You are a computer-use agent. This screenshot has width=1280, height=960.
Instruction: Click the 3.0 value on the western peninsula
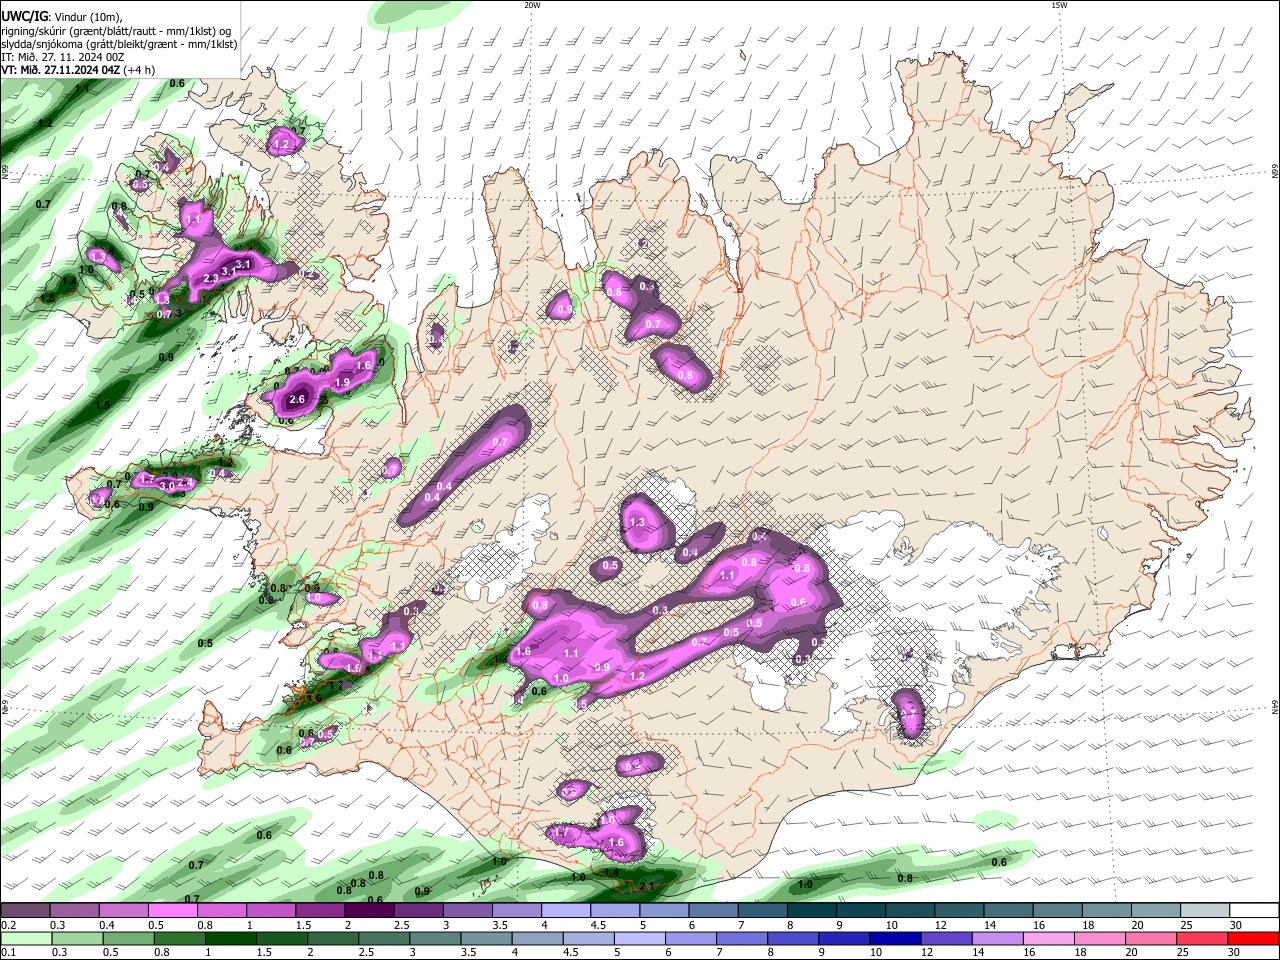(x=167, y=485)
